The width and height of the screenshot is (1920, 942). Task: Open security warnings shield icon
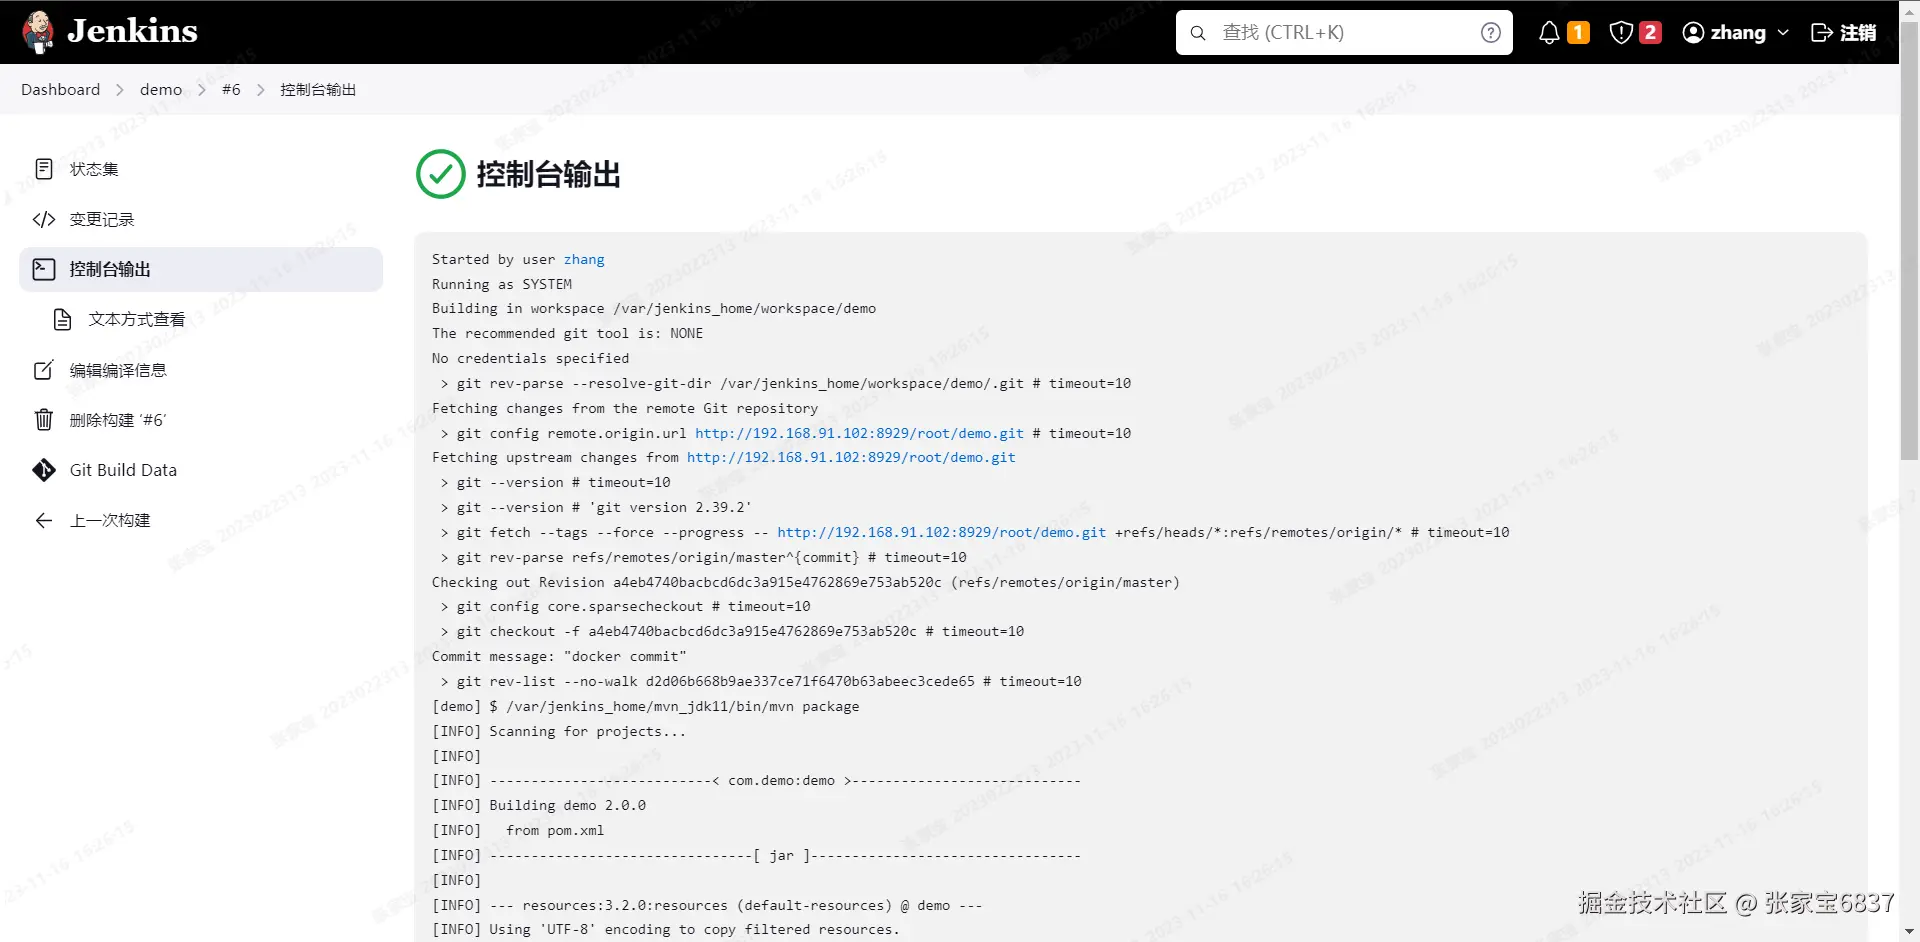pos(1621,33)
